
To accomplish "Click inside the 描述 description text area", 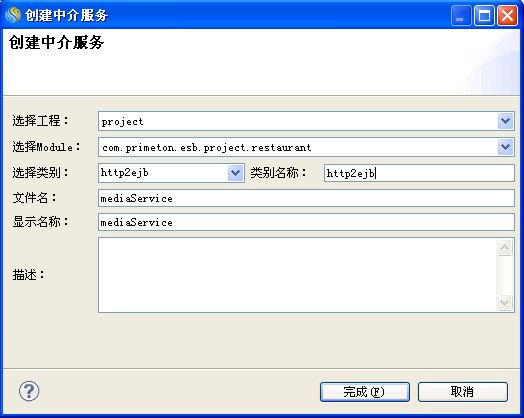I will 297,275.
